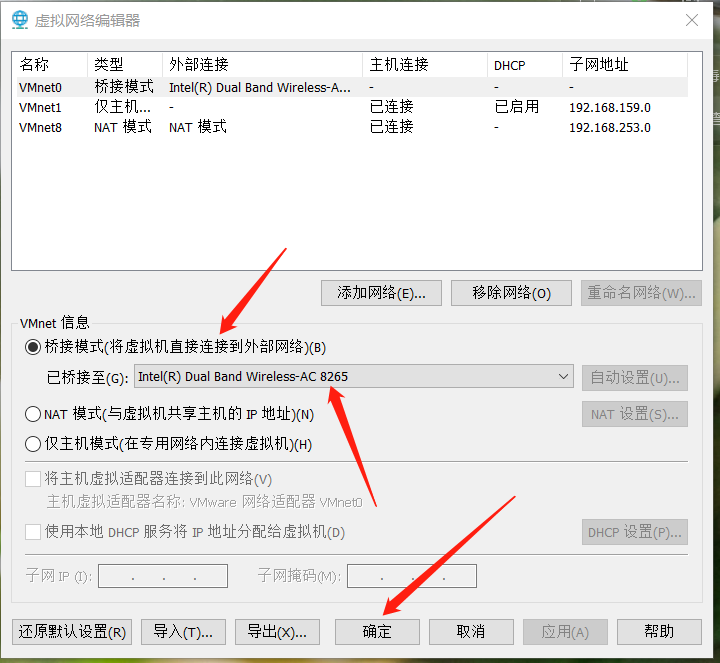Select the VMnet8 row

click(352, 127)
